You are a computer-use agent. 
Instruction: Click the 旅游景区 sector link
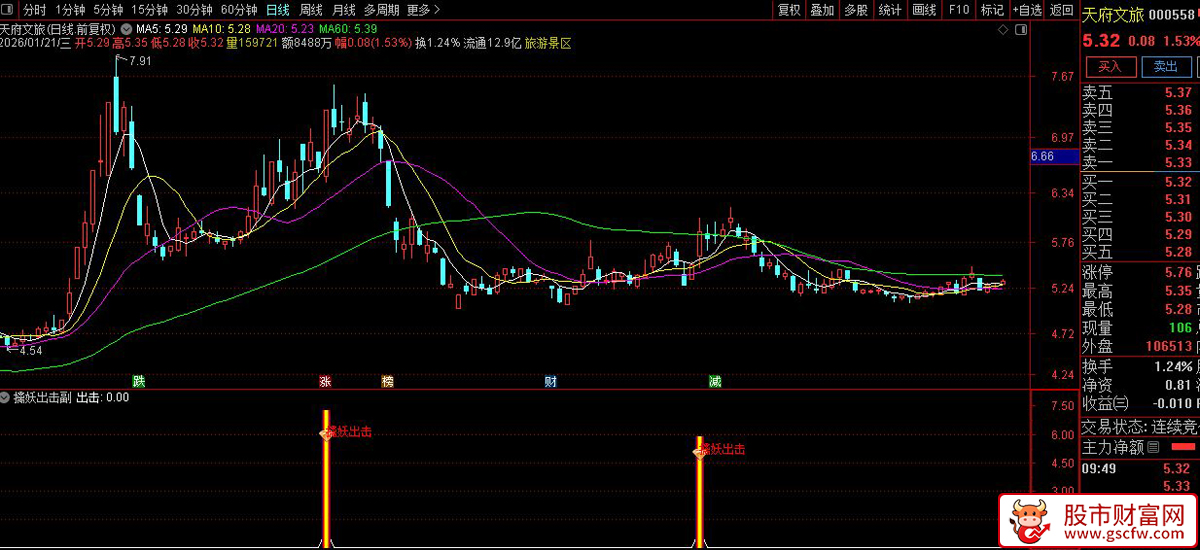[x=548, y=43]
